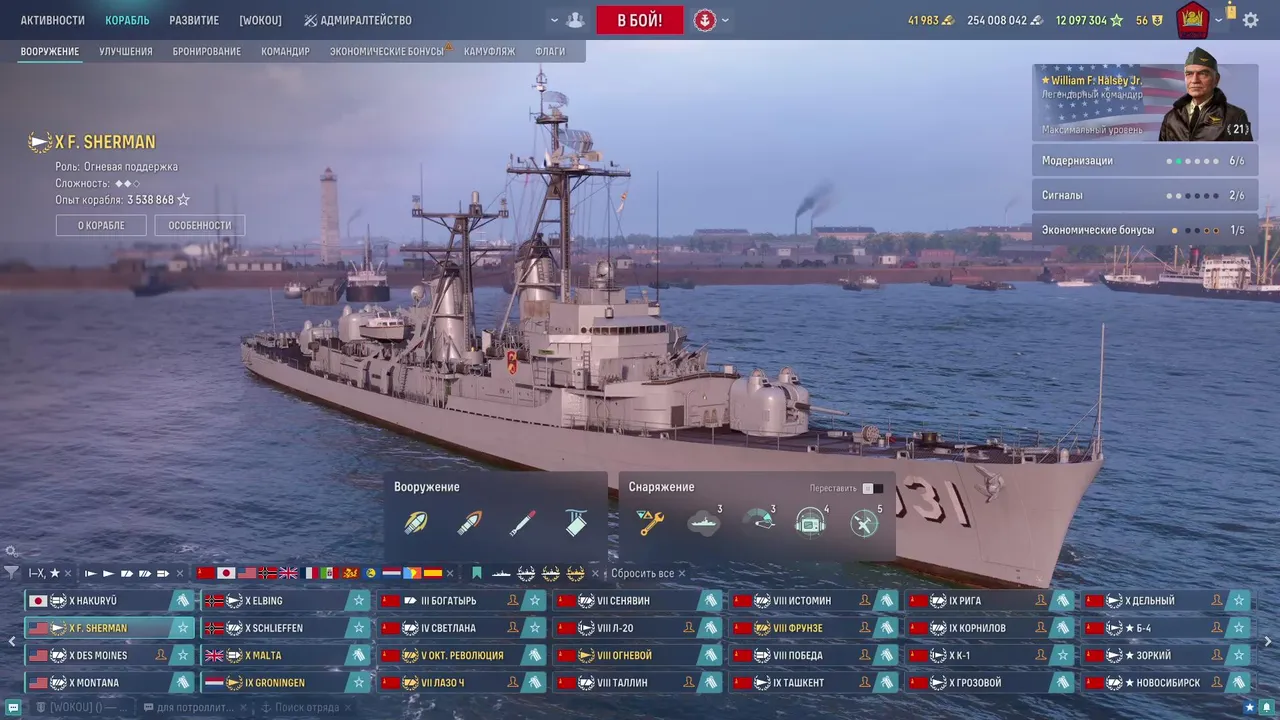Switch to the 'Улучшения' tab
Screen dimensions: 1280x720
[126, 51]
